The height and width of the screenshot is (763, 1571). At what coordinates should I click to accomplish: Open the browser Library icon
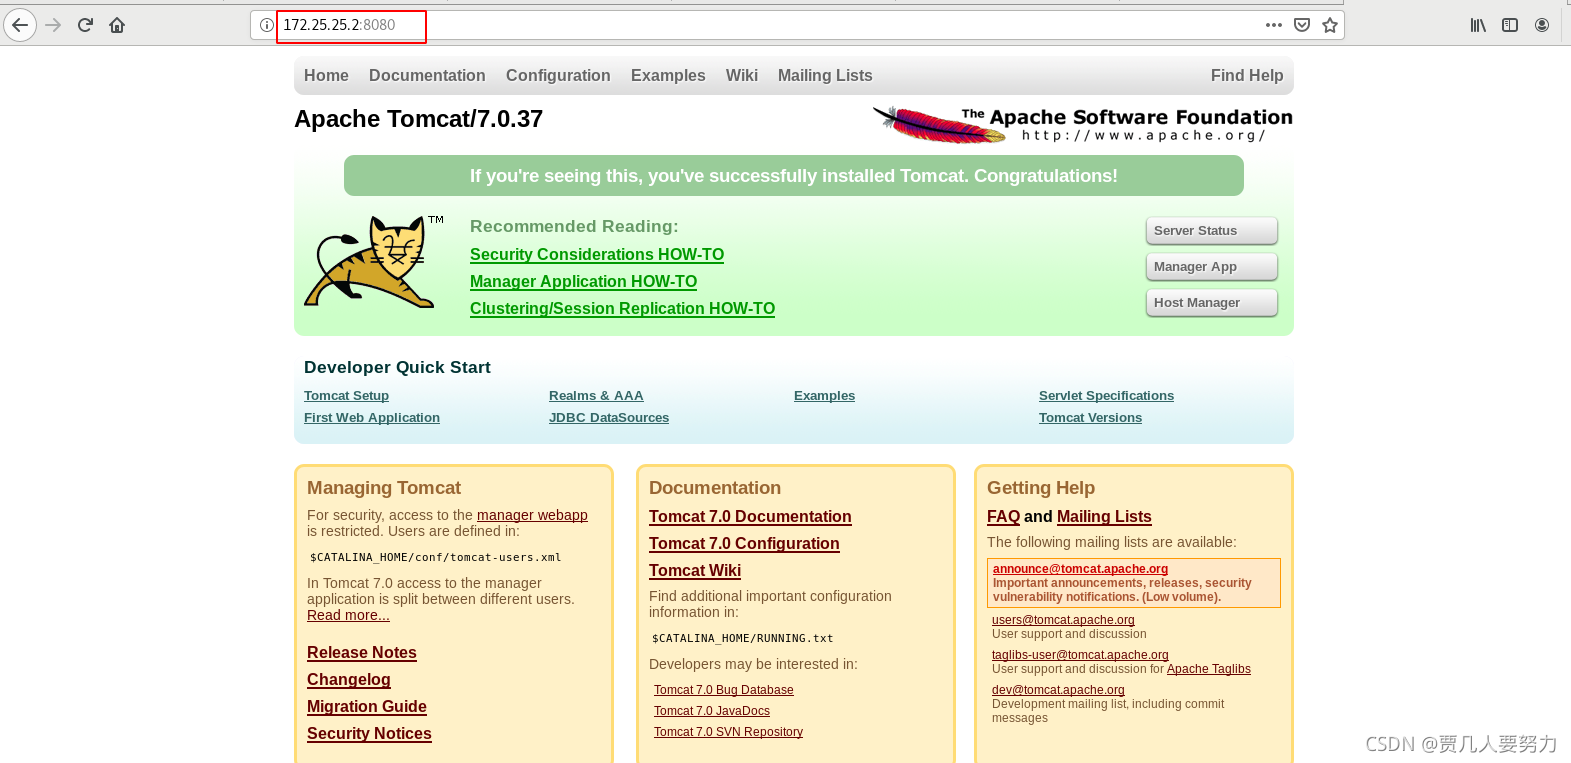(x=1478, y=25)
